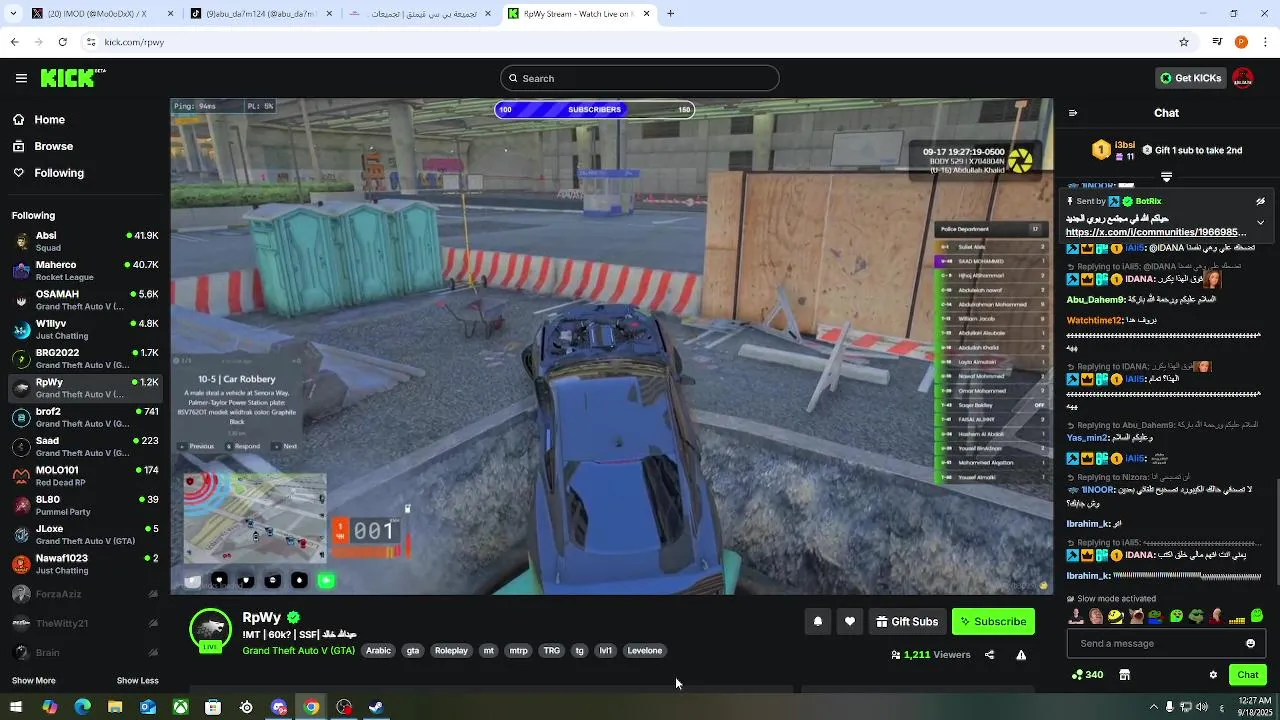This screenshot has height=720, width=1280.
Task: Open the chat shop icon
Action: [1124, 675]
